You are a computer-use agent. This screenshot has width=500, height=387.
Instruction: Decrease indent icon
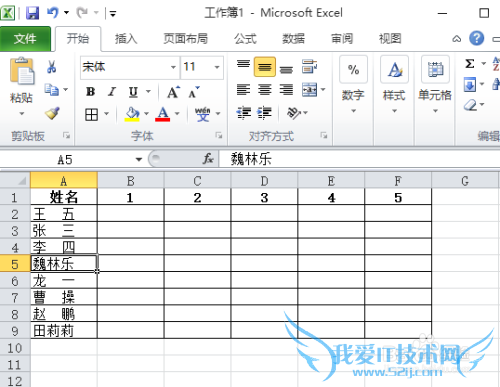pyautogui.click(x=244, y=113)
